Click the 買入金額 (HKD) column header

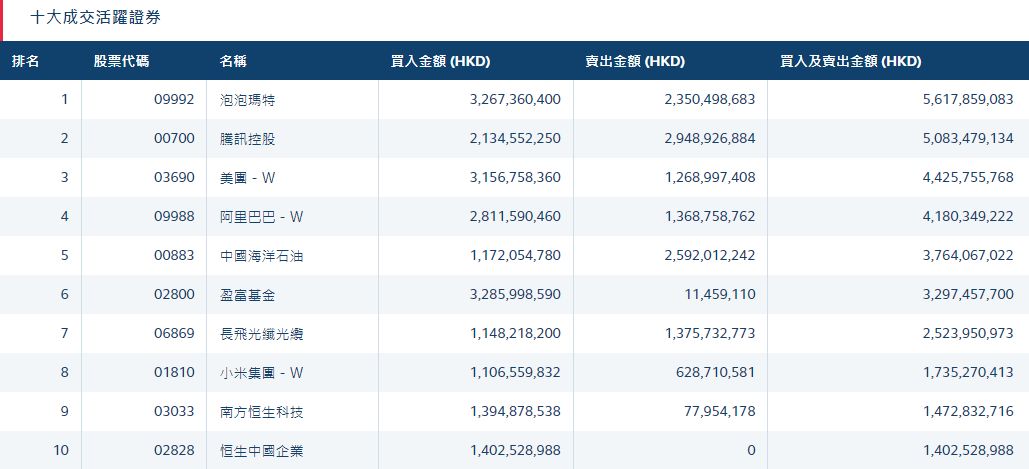(440, 61)
